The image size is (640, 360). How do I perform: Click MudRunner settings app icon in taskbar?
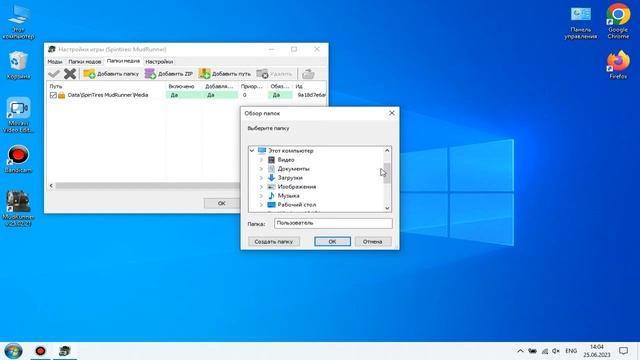point(64,351)
